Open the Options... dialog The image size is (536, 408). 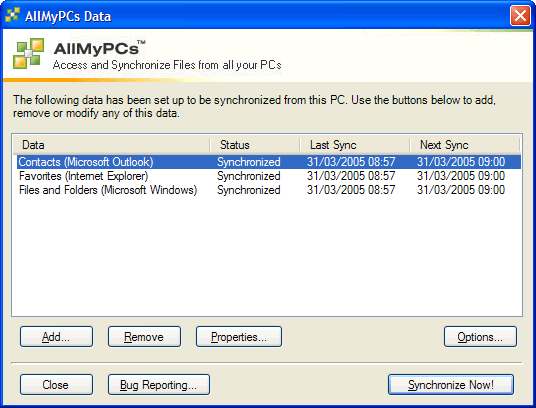point(480,337)
